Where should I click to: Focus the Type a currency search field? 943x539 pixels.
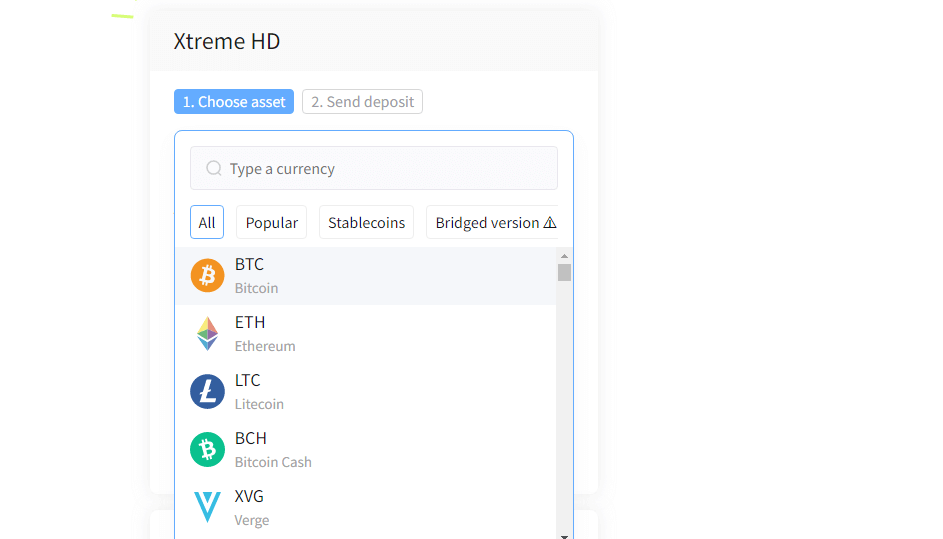click(x=385, y=169)
